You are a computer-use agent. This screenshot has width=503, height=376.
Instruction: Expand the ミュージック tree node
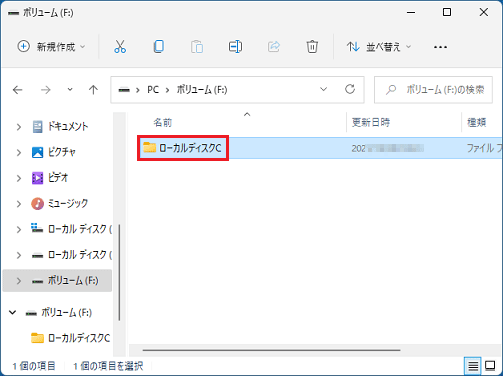pos(19,204)
